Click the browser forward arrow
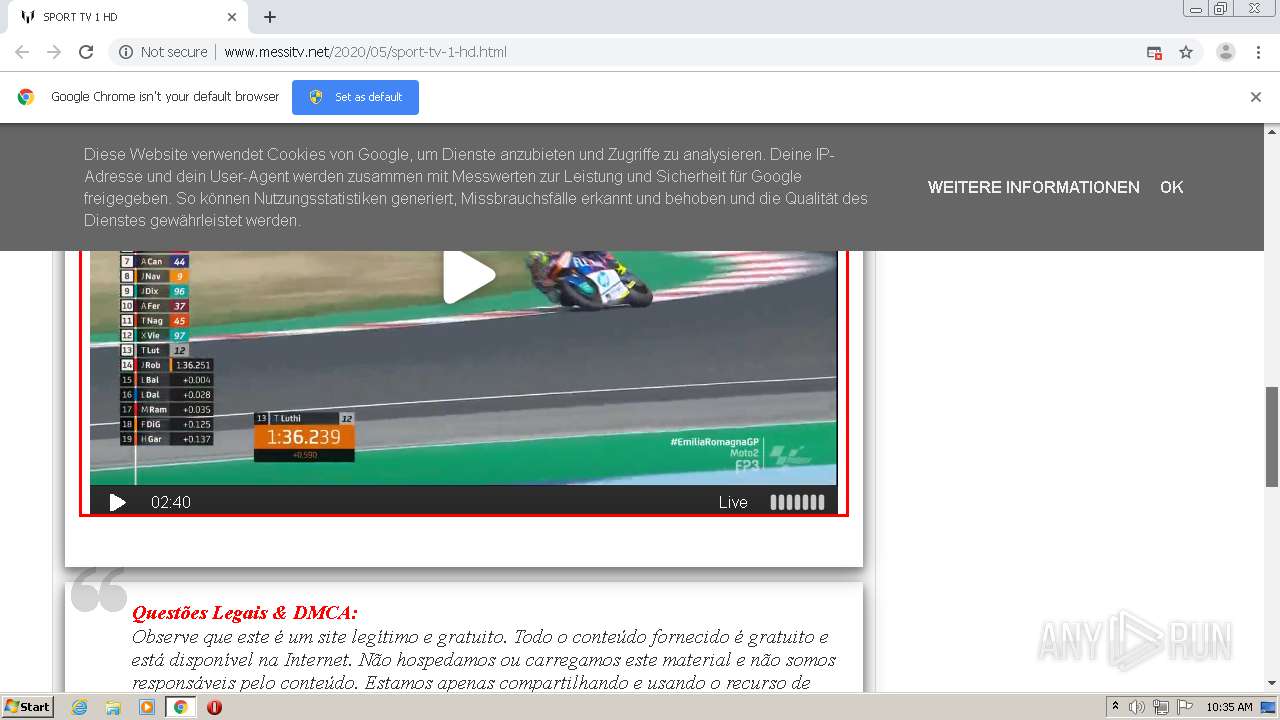This screenshot has width=1280, height=720. tap(54, 52)
